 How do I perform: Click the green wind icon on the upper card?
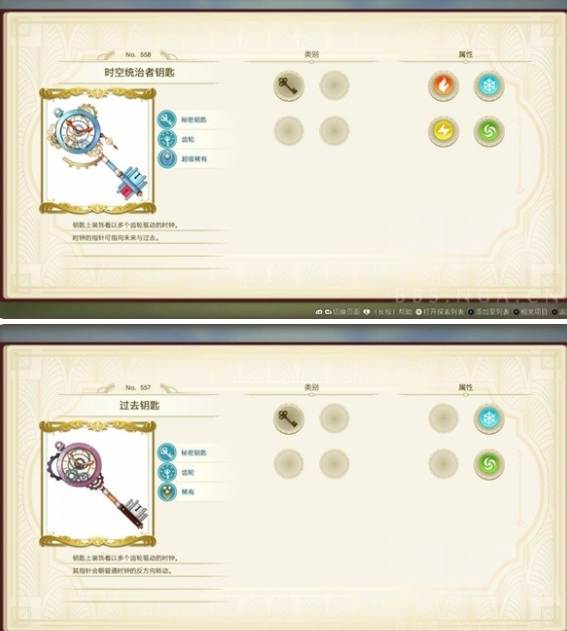click(489, 131)
